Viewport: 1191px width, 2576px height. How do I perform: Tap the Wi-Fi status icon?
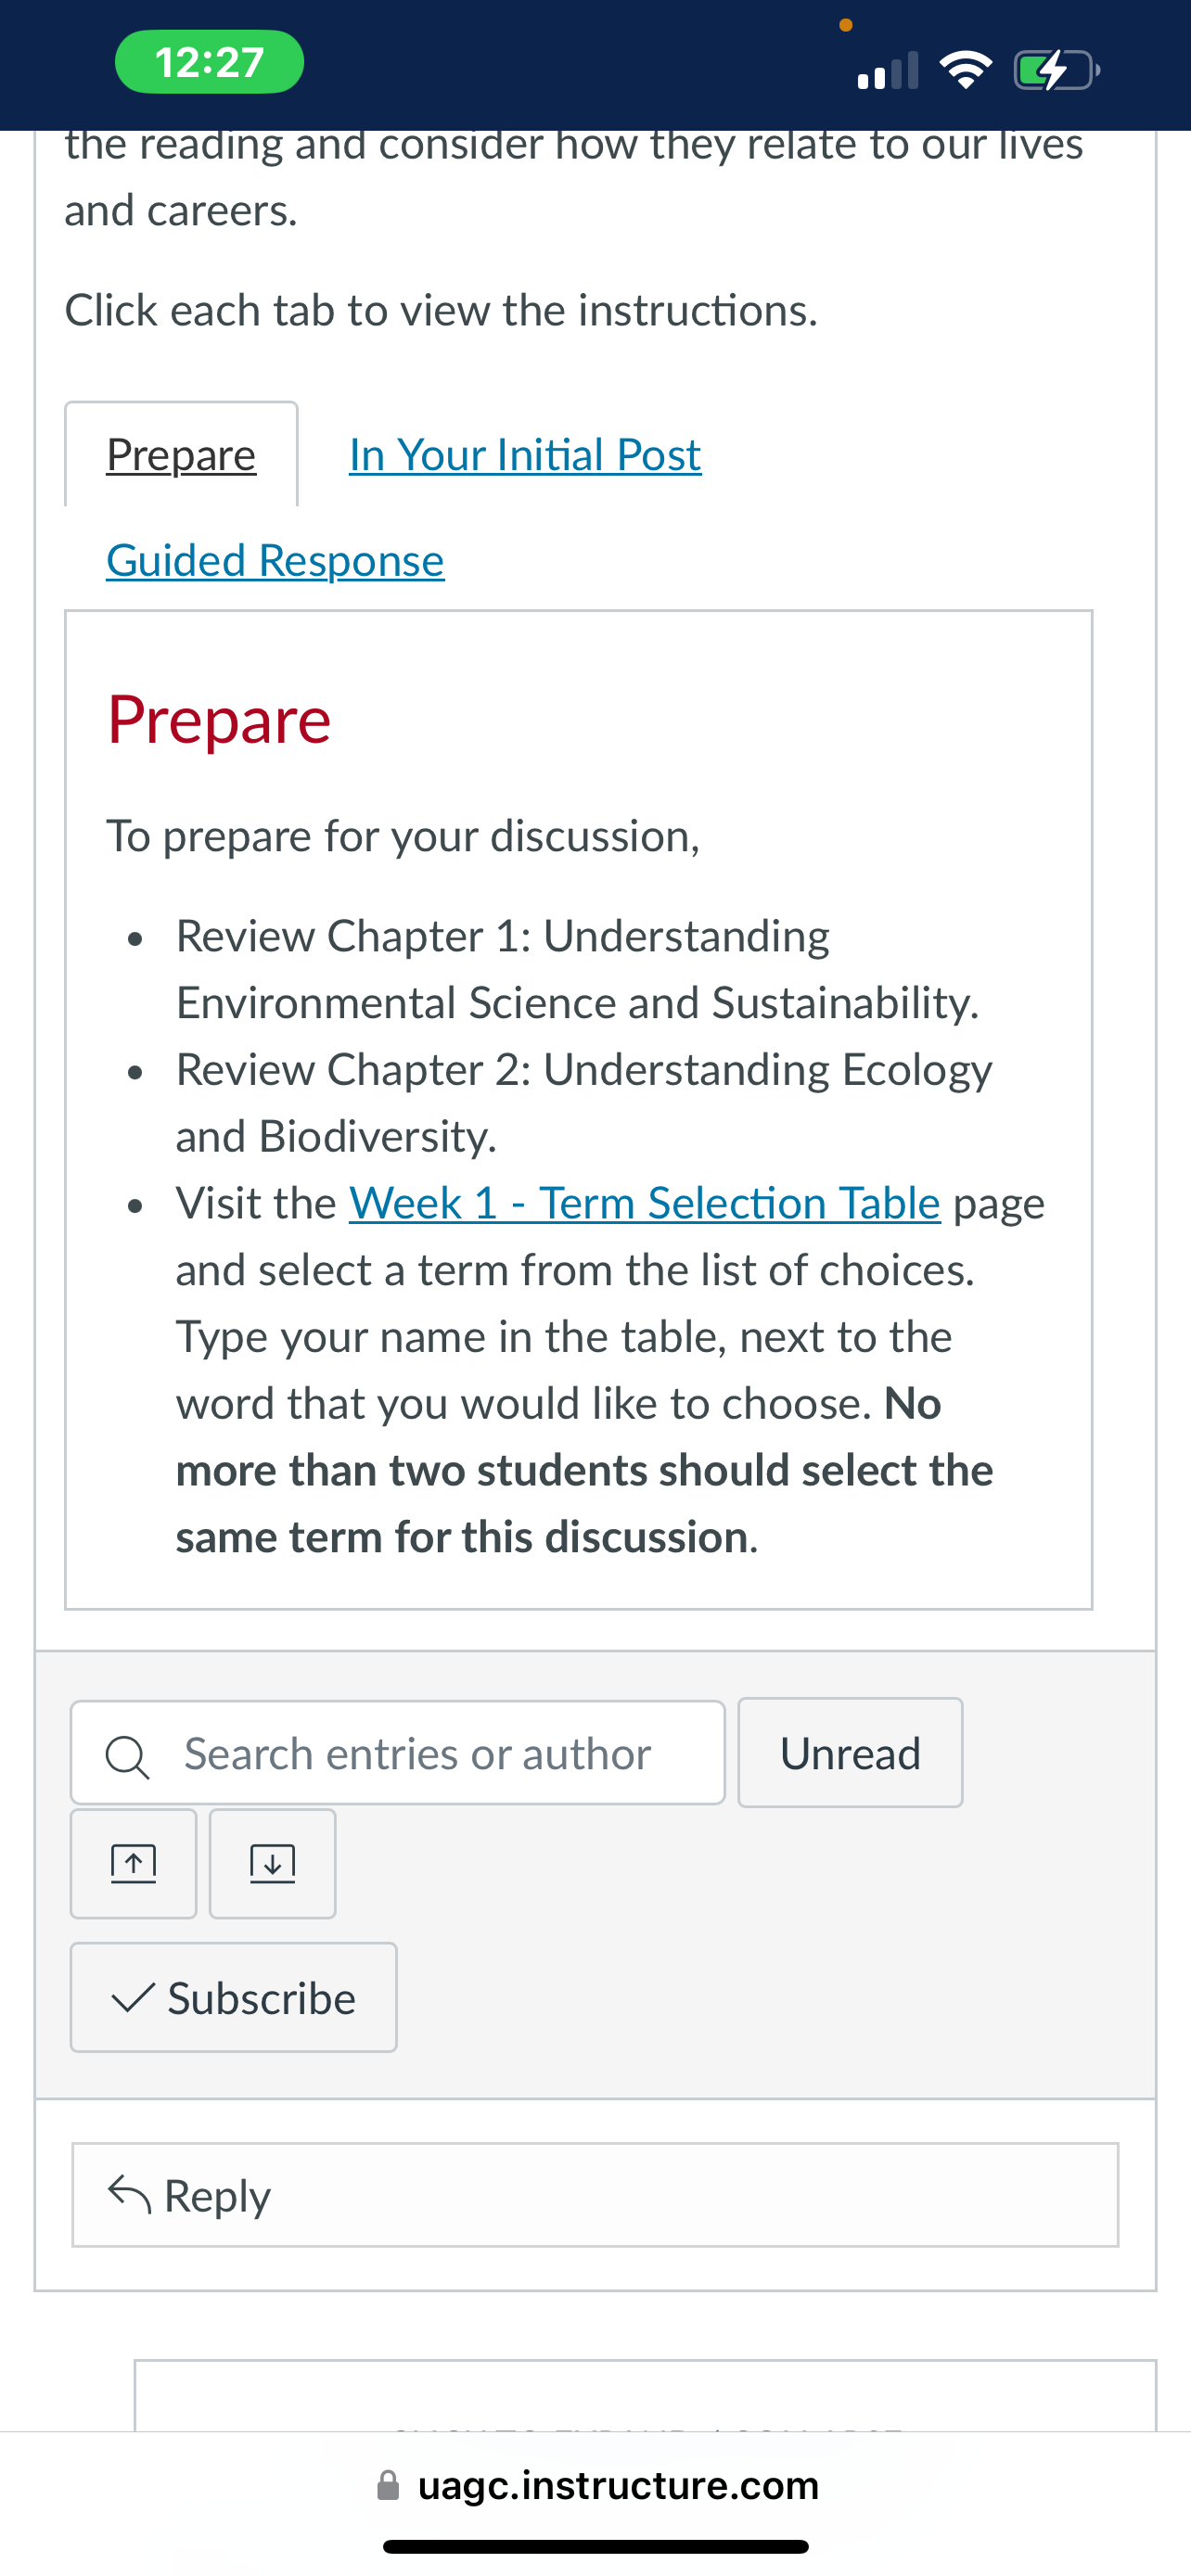pyautogui.click(x=966, y=70)
